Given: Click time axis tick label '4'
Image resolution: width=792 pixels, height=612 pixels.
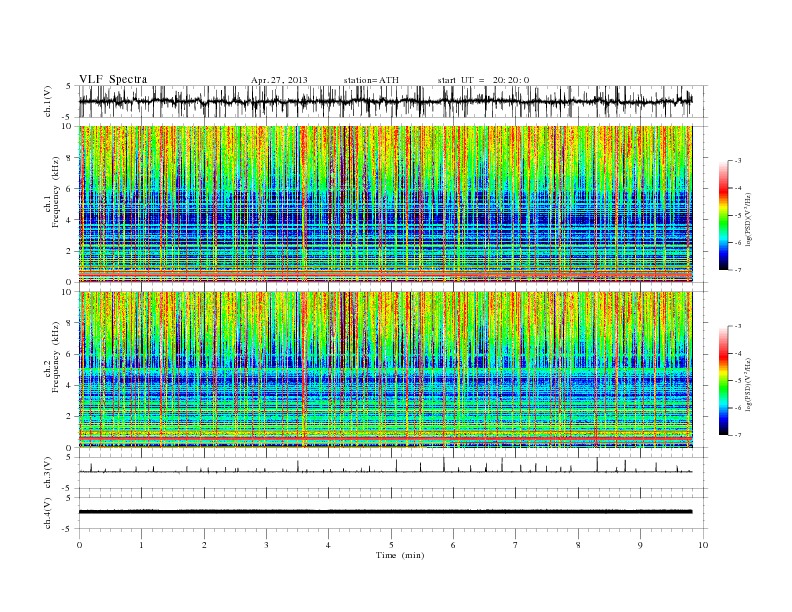Looking at the screenshot, I should (x=328, y=545).
